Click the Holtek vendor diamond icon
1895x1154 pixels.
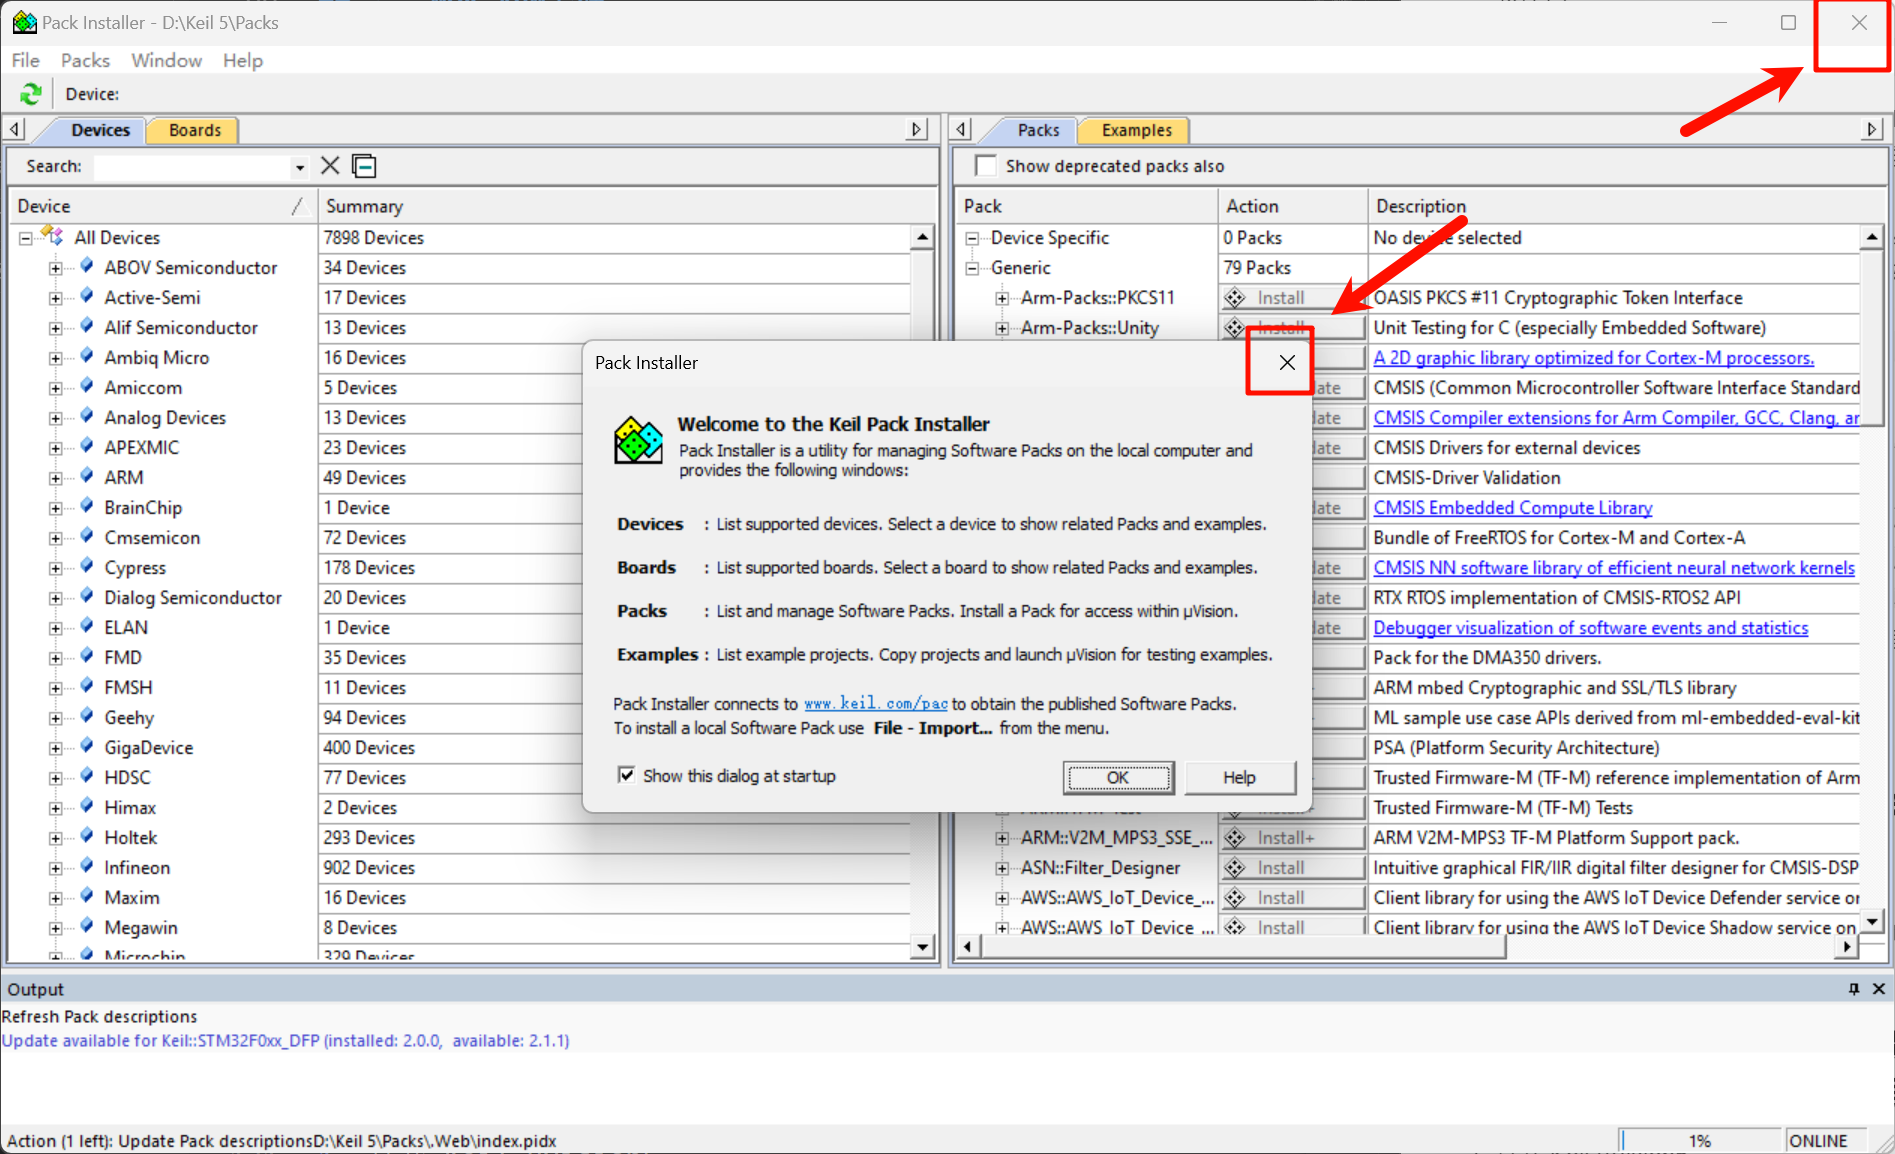87,837
